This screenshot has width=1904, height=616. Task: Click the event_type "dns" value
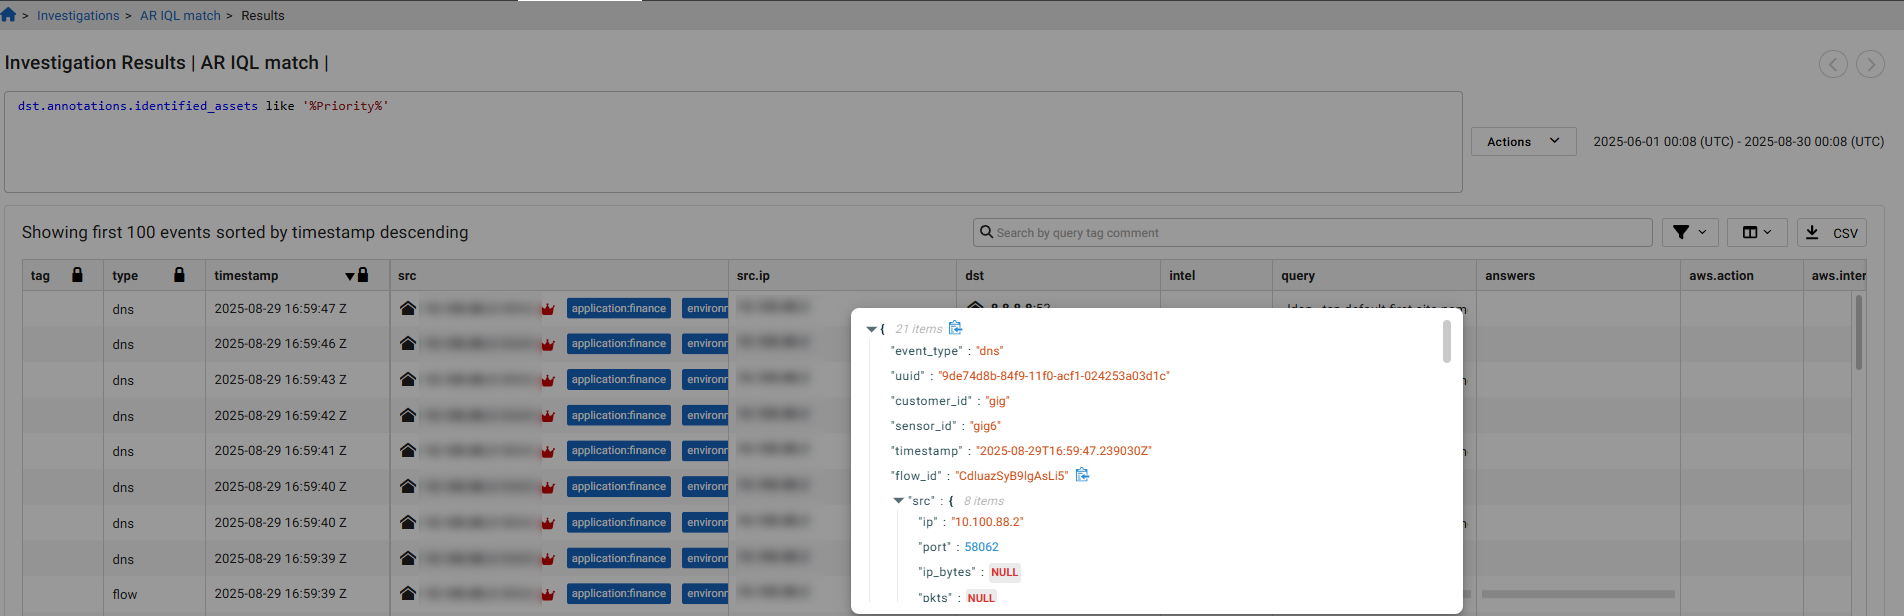pyautogui.click(x=989, y=351)
